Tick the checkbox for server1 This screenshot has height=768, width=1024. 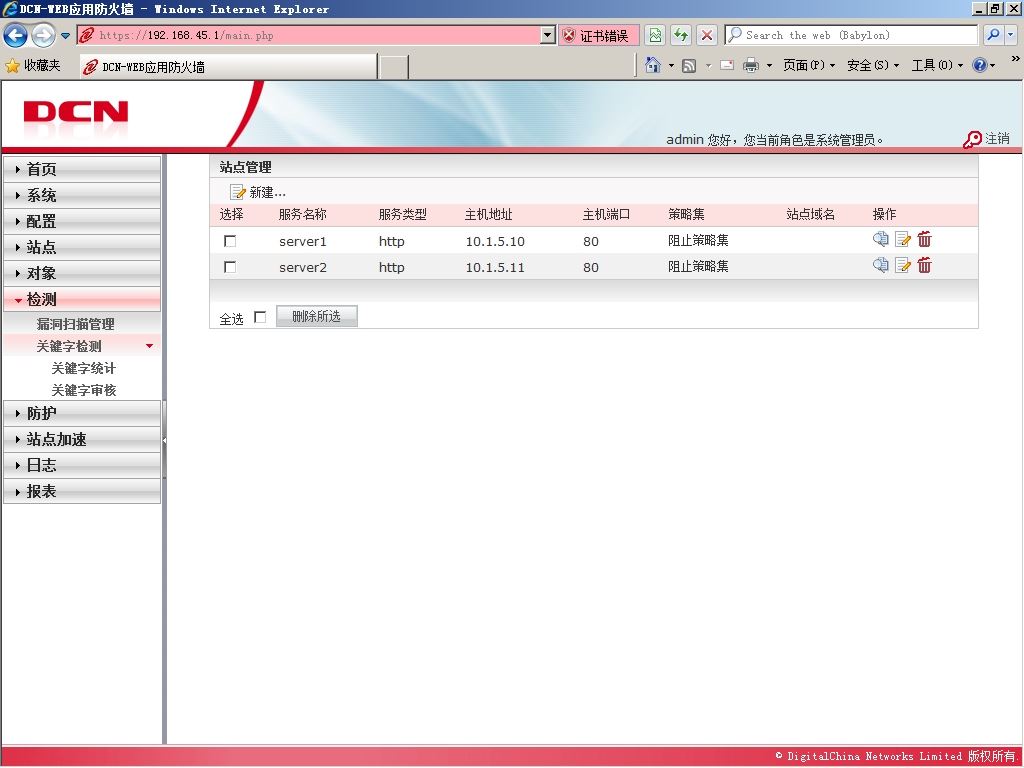point(230,241)
